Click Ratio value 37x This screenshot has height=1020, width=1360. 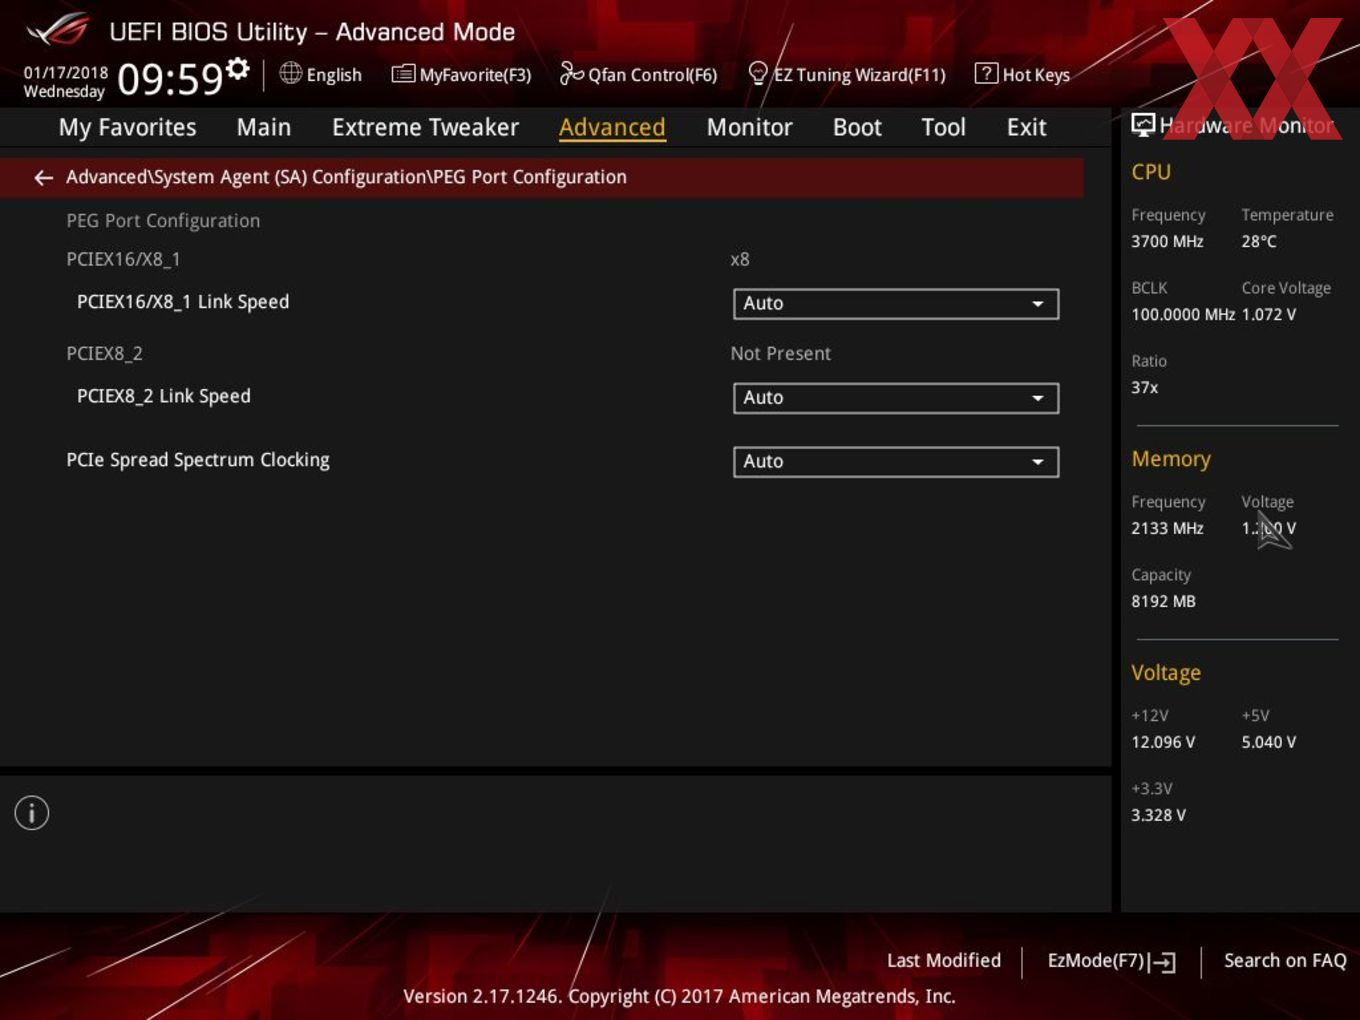point(1145,388)
